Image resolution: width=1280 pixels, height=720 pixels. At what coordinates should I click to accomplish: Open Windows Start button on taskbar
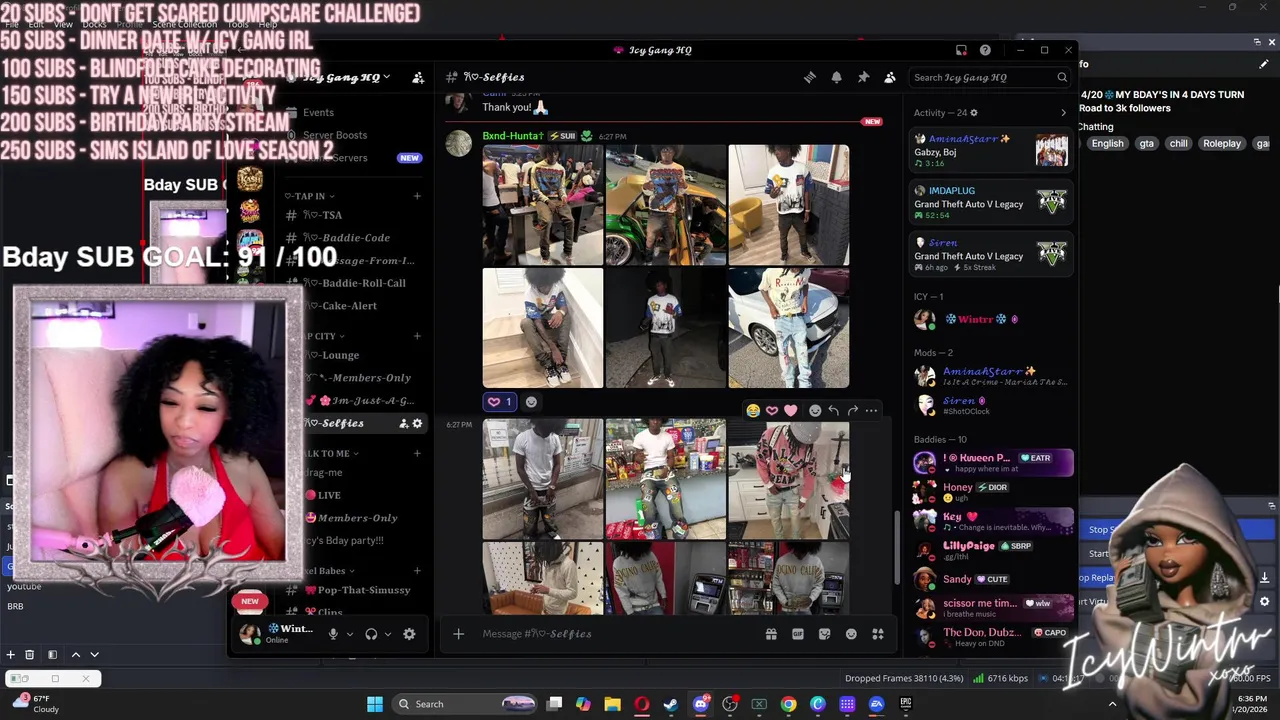[375, 704]
